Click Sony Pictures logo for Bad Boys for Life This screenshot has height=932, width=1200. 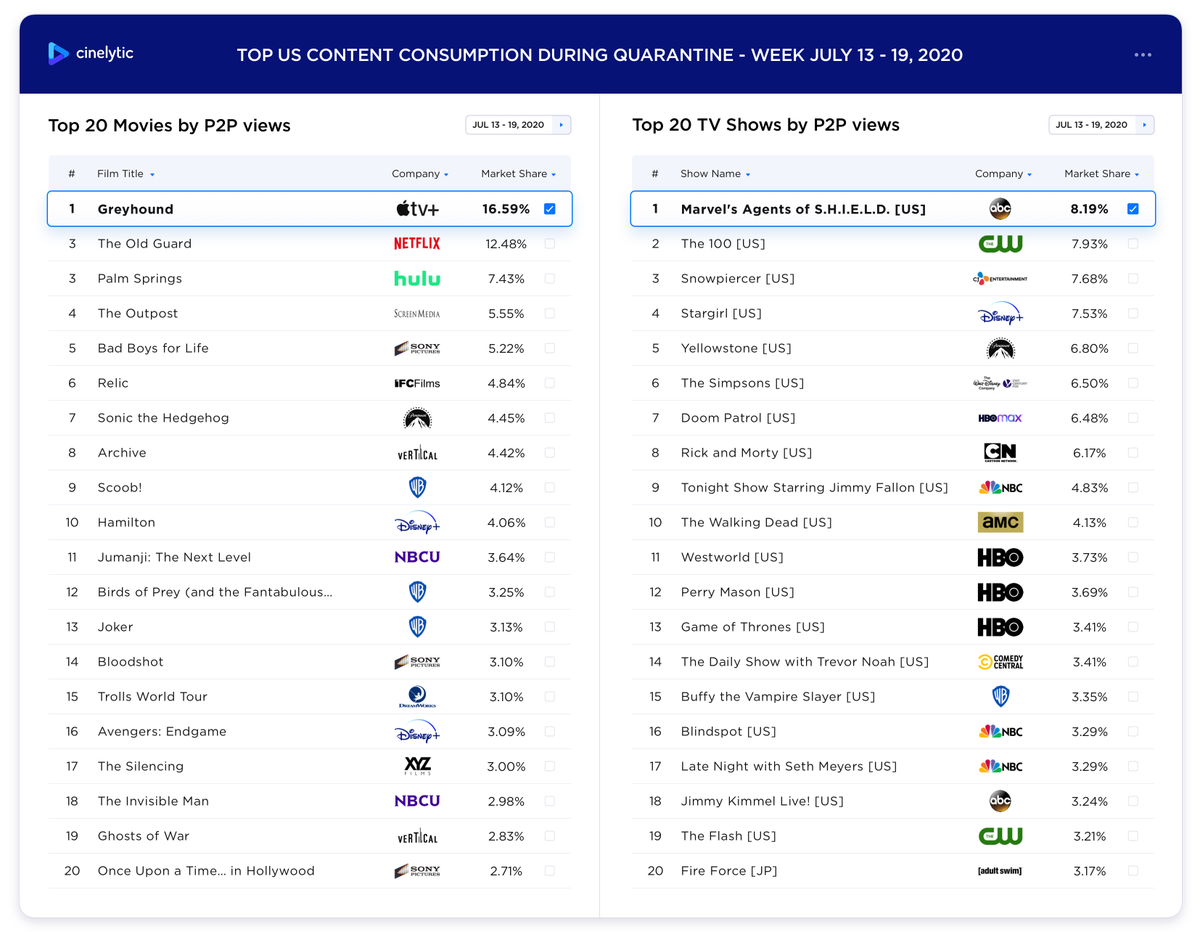417,348
